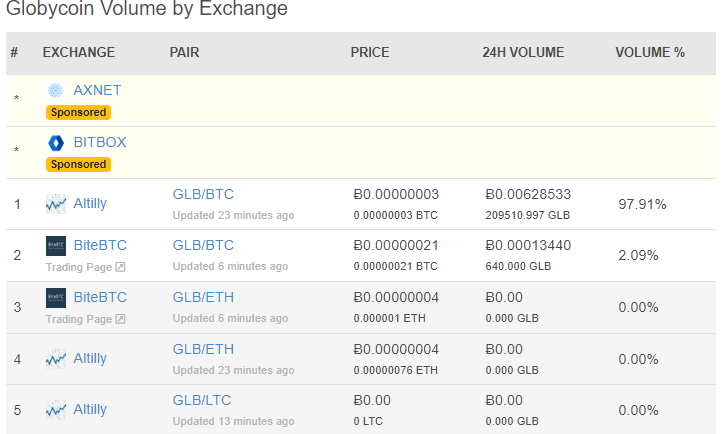Click the external-link icon in row 3 Trading Page
This screenshot has width=723, height=434.
pos(120,319)
